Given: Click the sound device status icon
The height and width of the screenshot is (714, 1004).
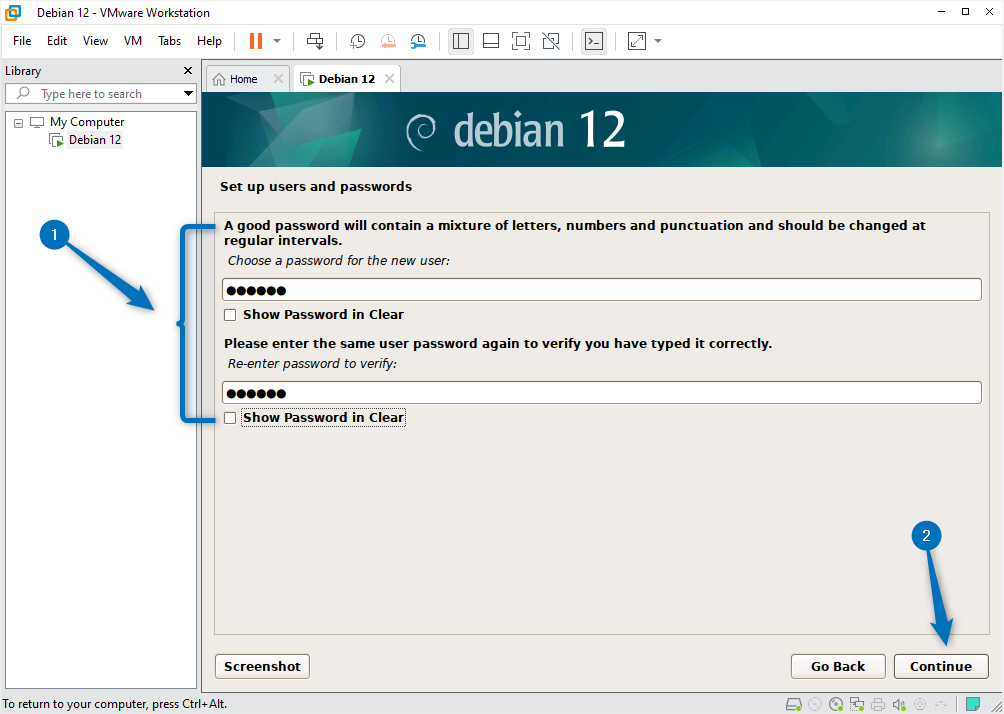Looking at the screenshot, I should point(898,703).
